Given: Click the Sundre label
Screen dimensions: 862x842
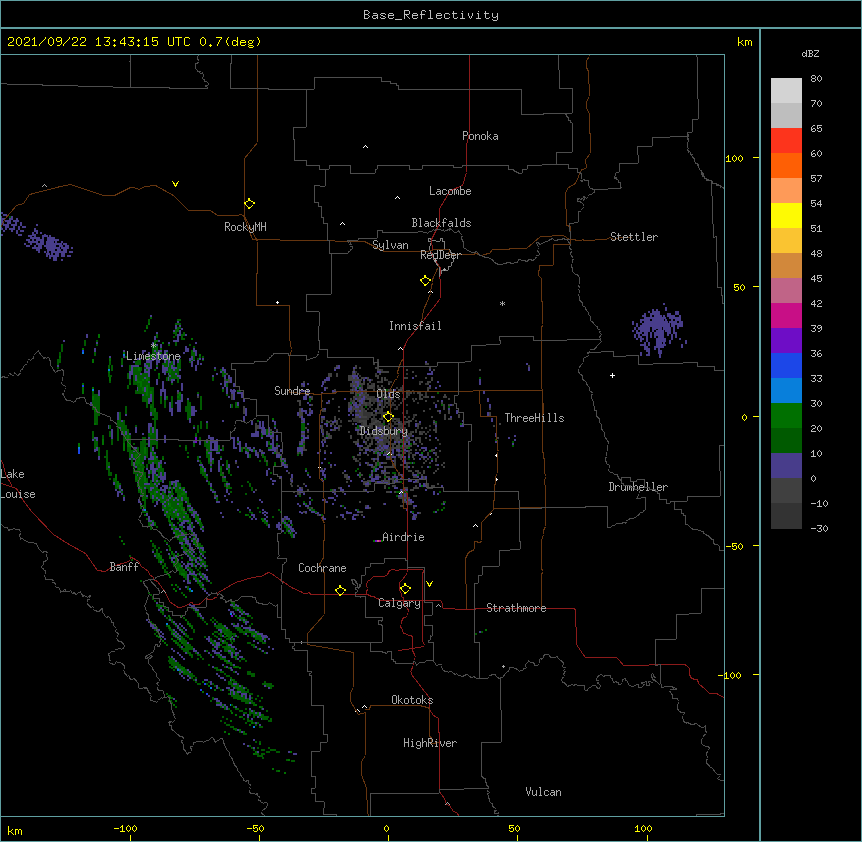Looking at the screenshot, I should (x=292, y=391).
